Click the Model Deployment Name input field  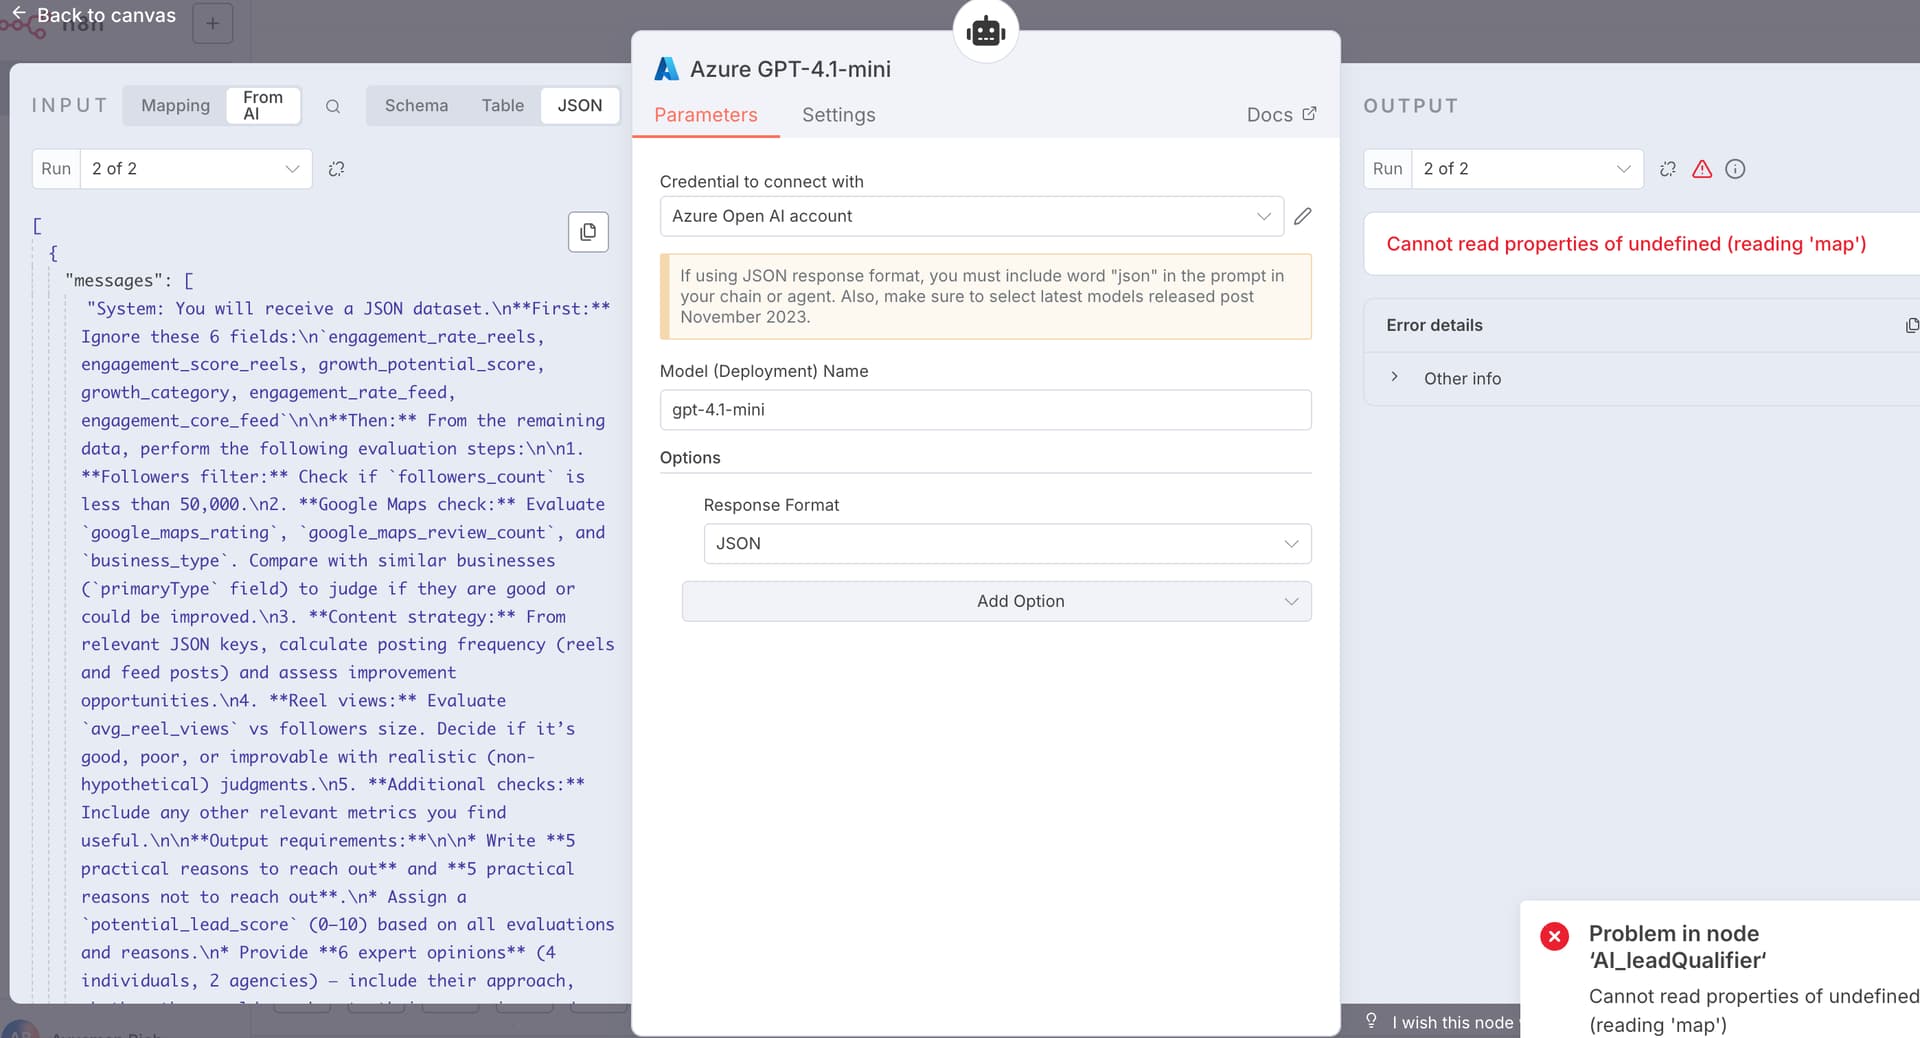[985, 410]
